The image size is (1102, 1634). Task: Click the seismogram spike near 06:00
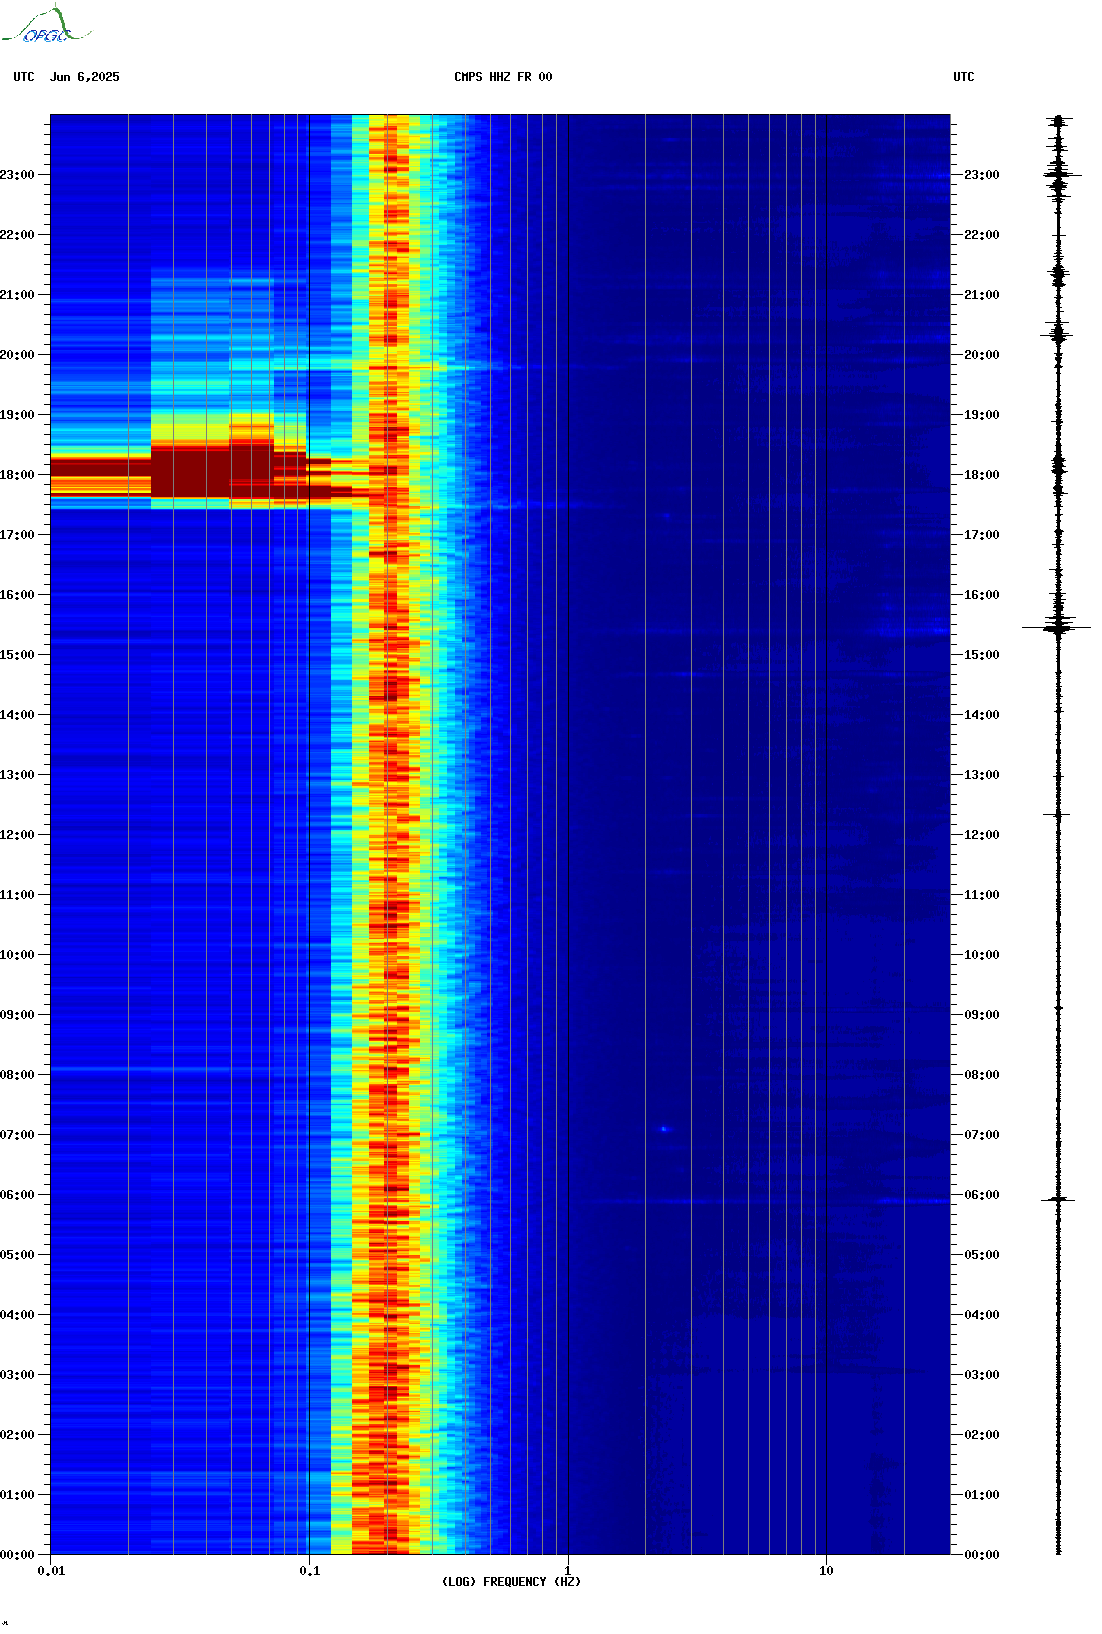1058,1199
